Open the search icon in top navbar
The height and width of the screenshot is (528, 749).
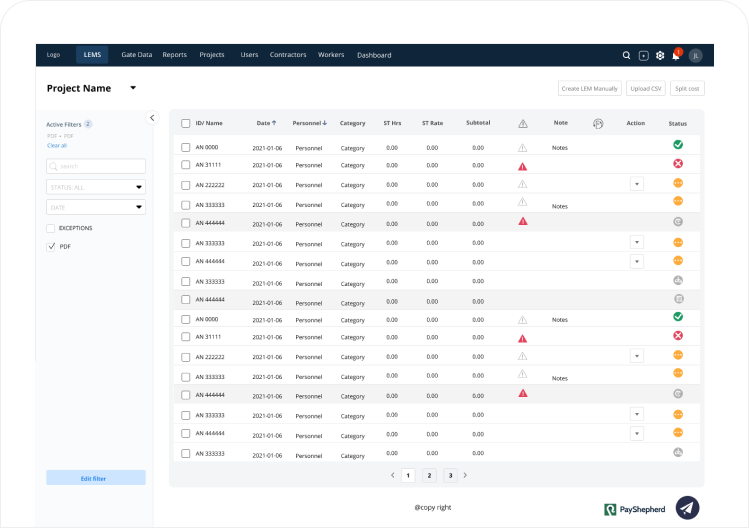pyautogui.click(x=626, y=56)
